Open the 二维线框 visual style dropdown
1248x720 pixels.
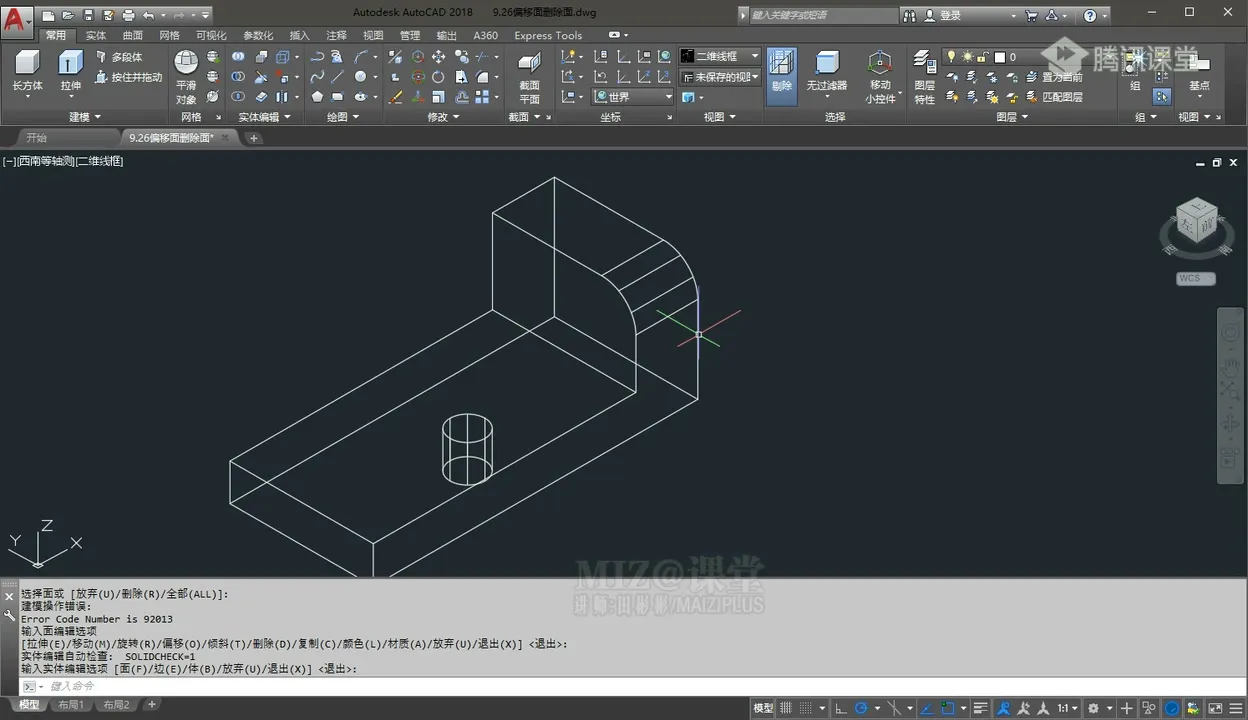(x=757, y=56)
